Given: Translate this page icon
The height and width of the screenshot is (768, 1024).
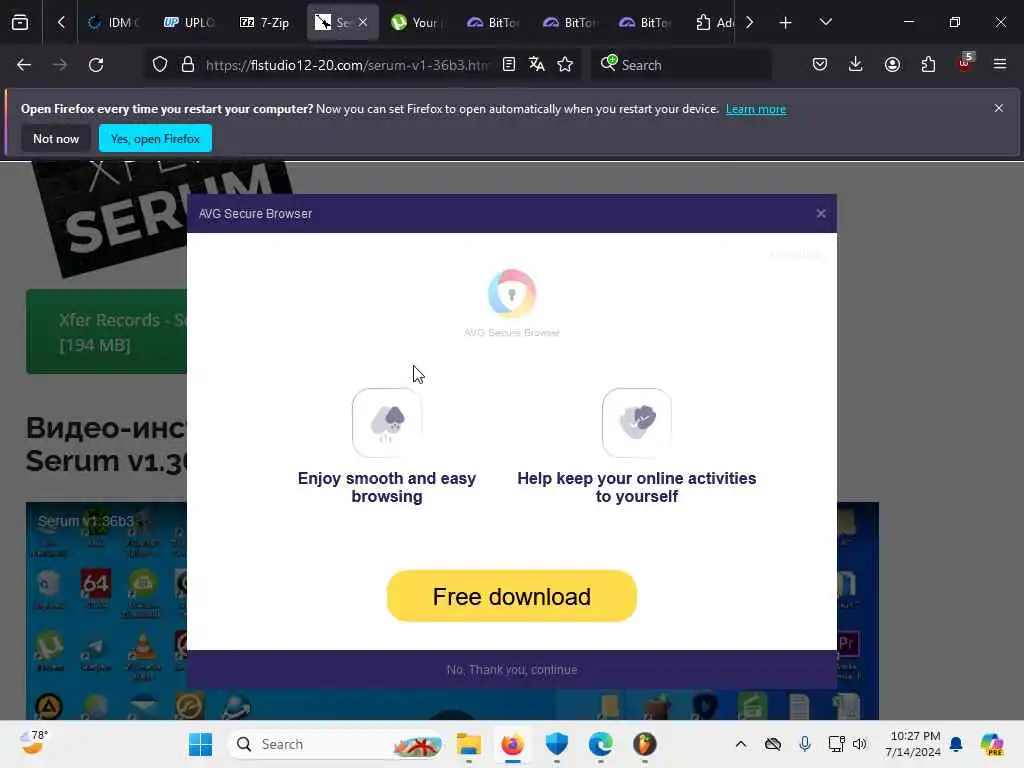Looking at the screenshot, I should pyautogui.click(x=537, y=65).
